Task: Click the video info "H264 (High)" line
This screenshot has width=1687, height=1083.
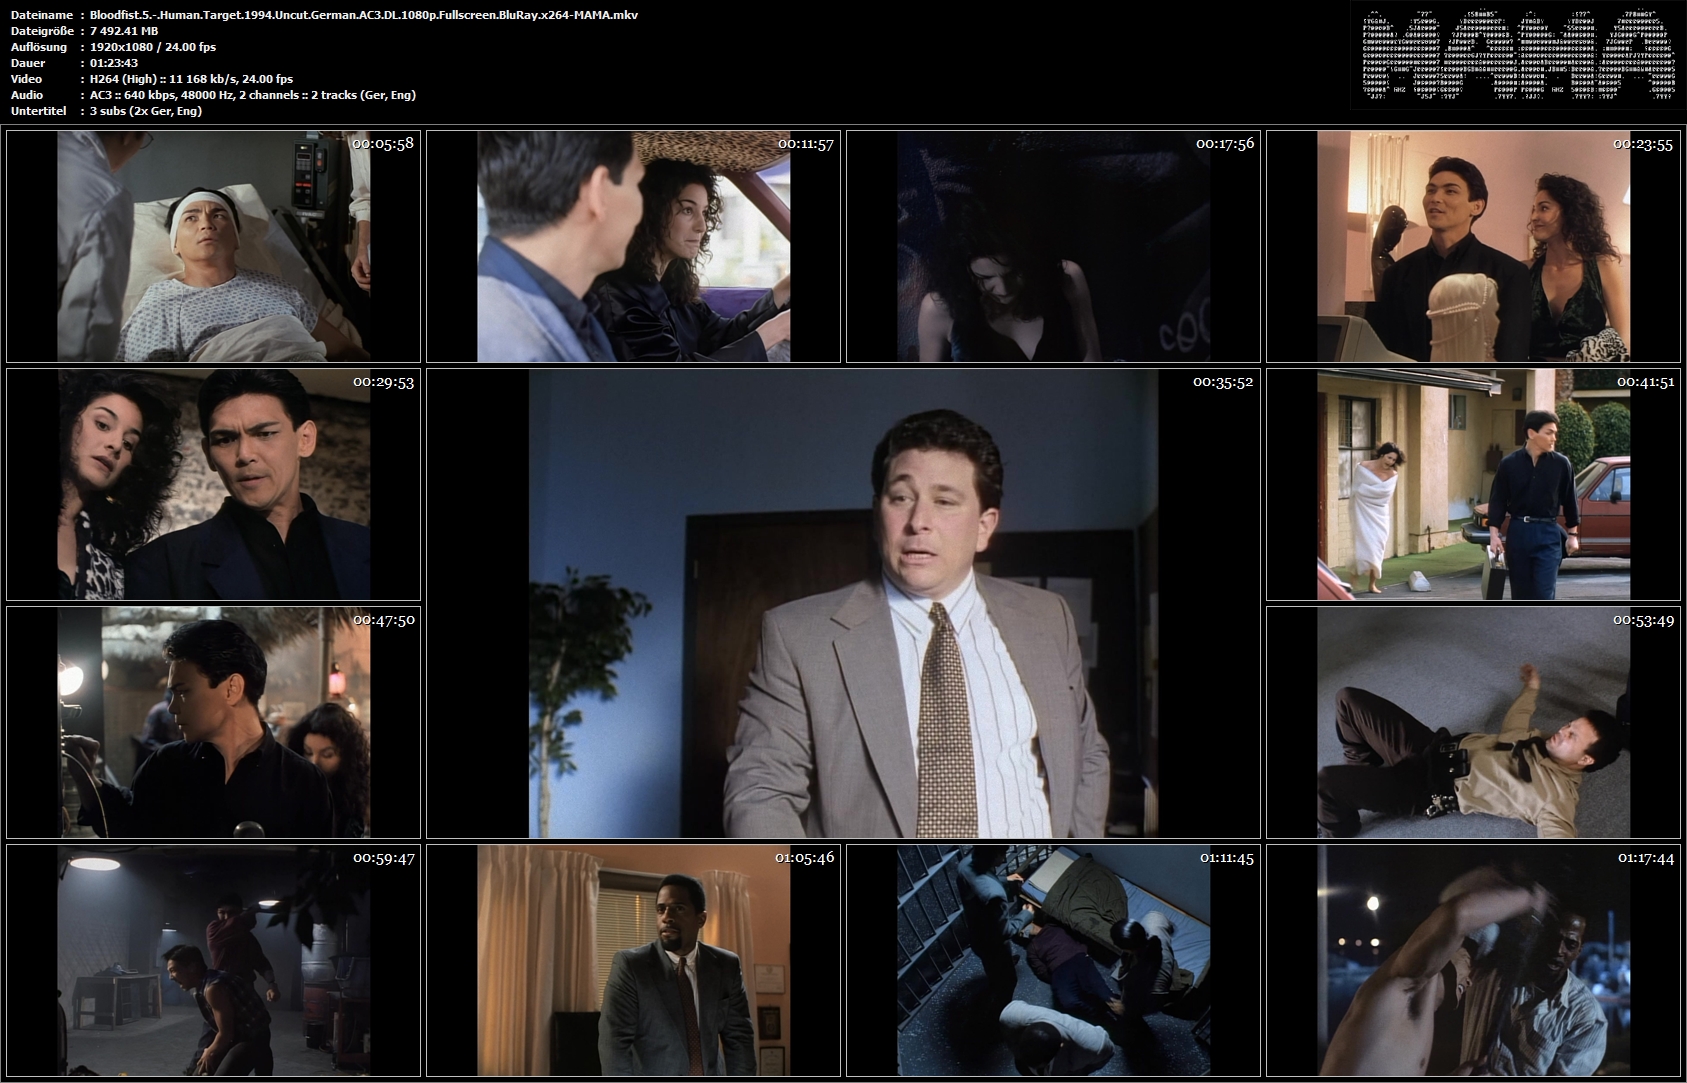Action: point(191,79)
